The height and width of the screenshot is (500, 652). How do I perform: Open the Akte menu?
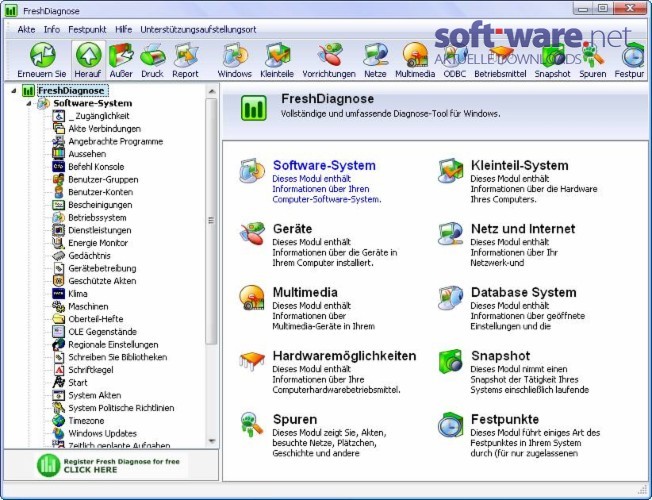pyautogui.click(x=26, y=30)
